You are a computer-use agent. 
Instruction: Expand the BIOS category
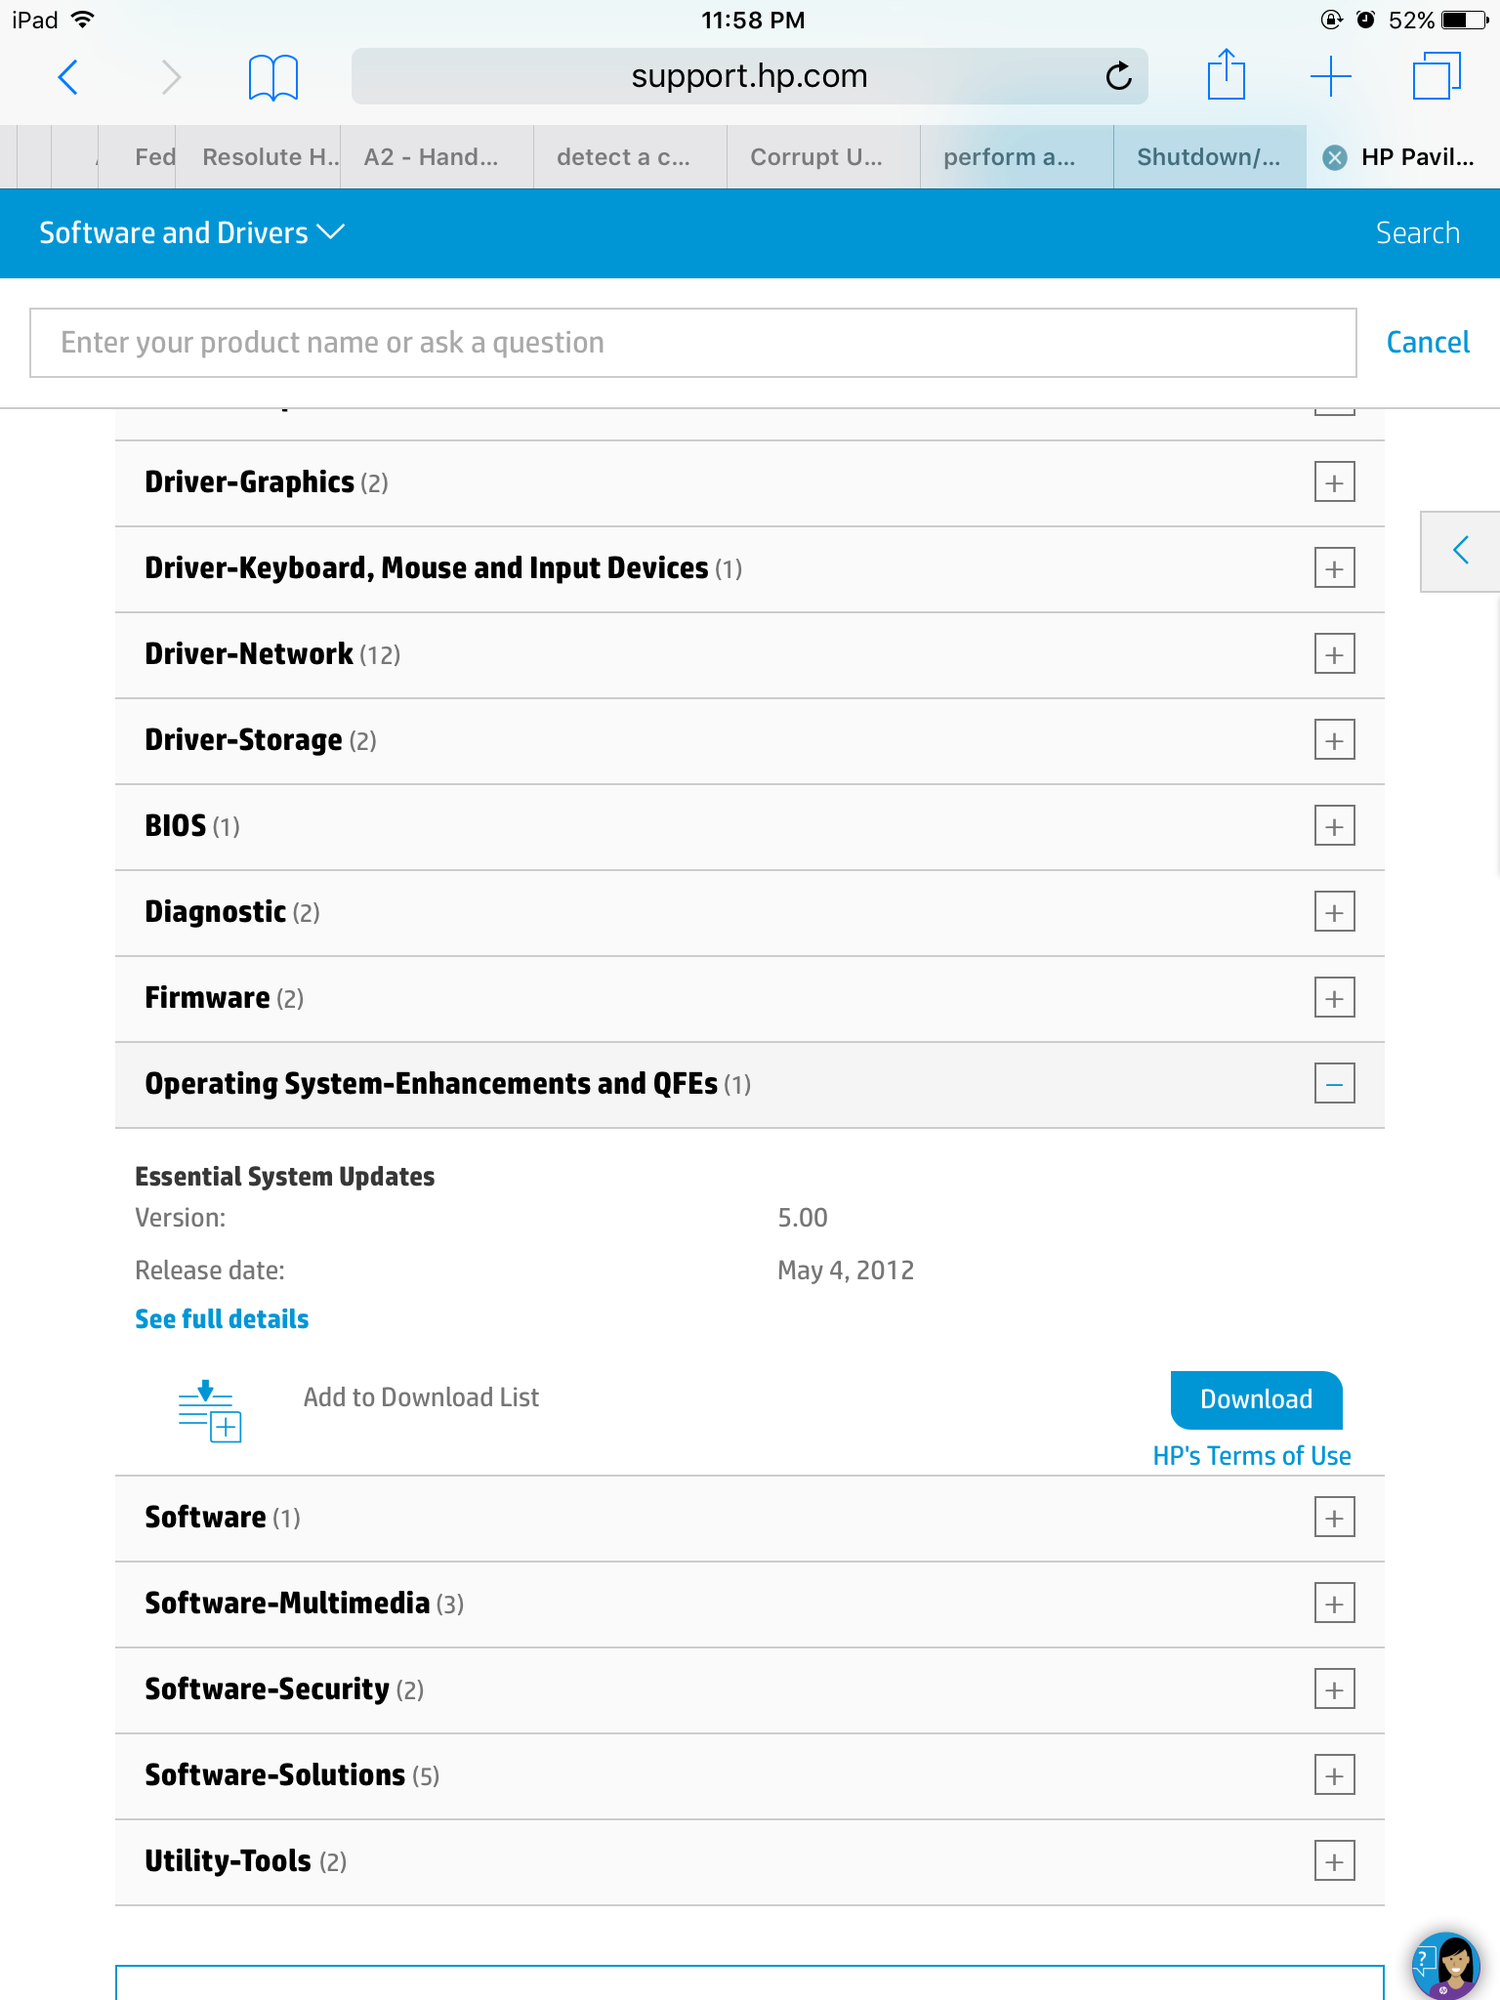click(1334, 827)
